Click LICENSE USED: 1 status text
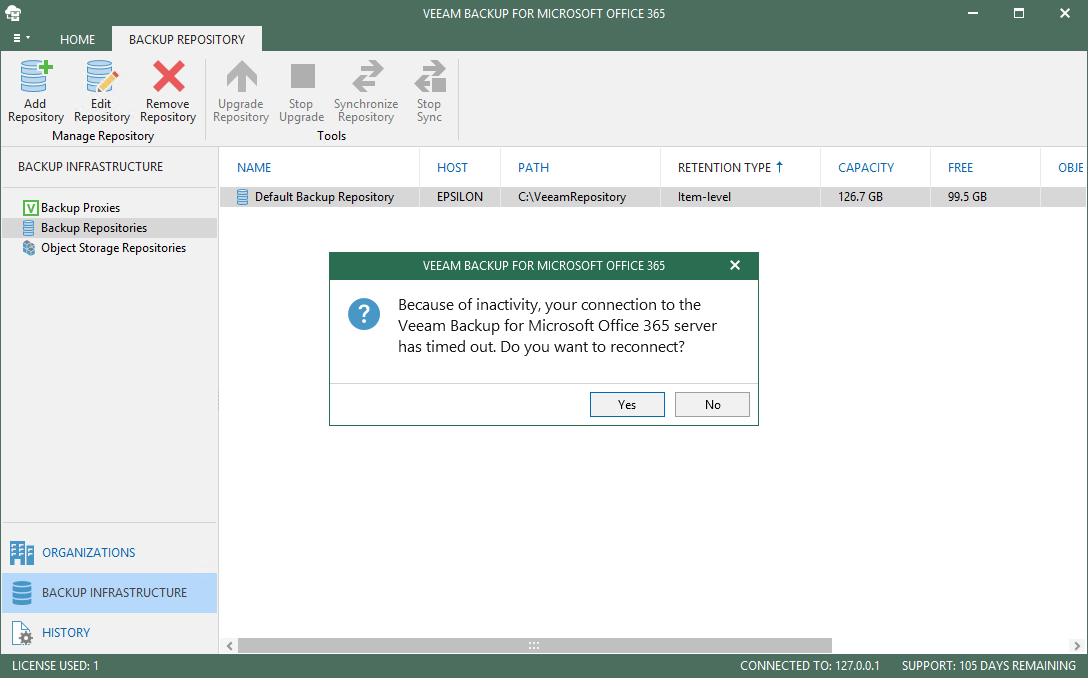1088x678 pixels. [56, 666]
